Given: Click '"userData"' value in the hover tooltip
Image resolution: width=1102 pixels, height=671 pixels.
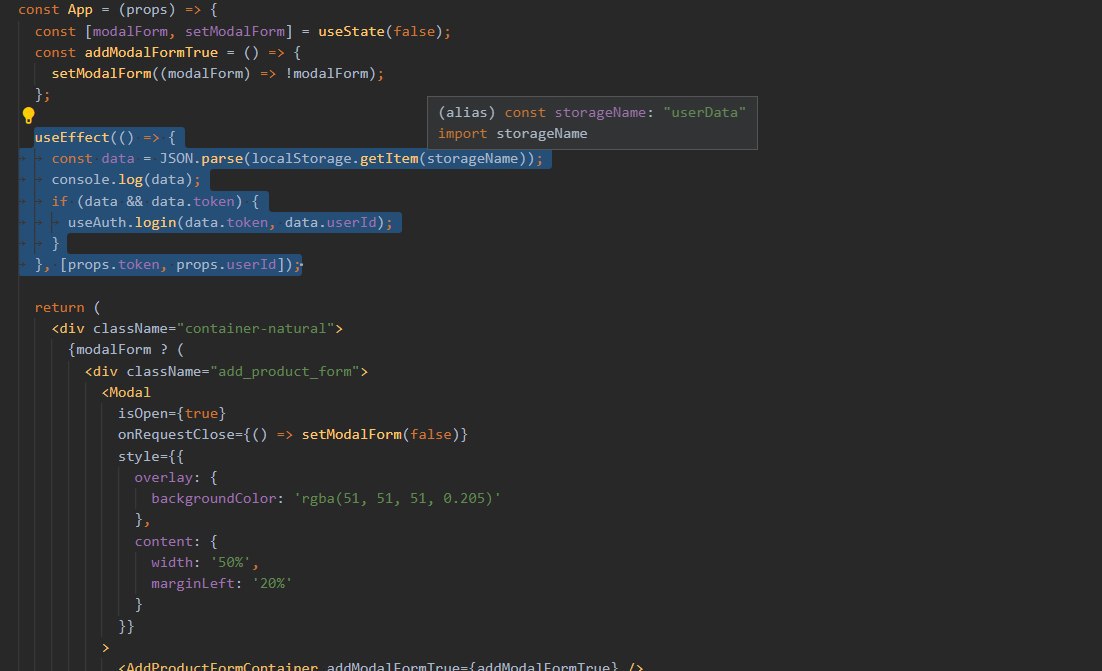Looking at the screenshot, I should click(x=704, y=112).
